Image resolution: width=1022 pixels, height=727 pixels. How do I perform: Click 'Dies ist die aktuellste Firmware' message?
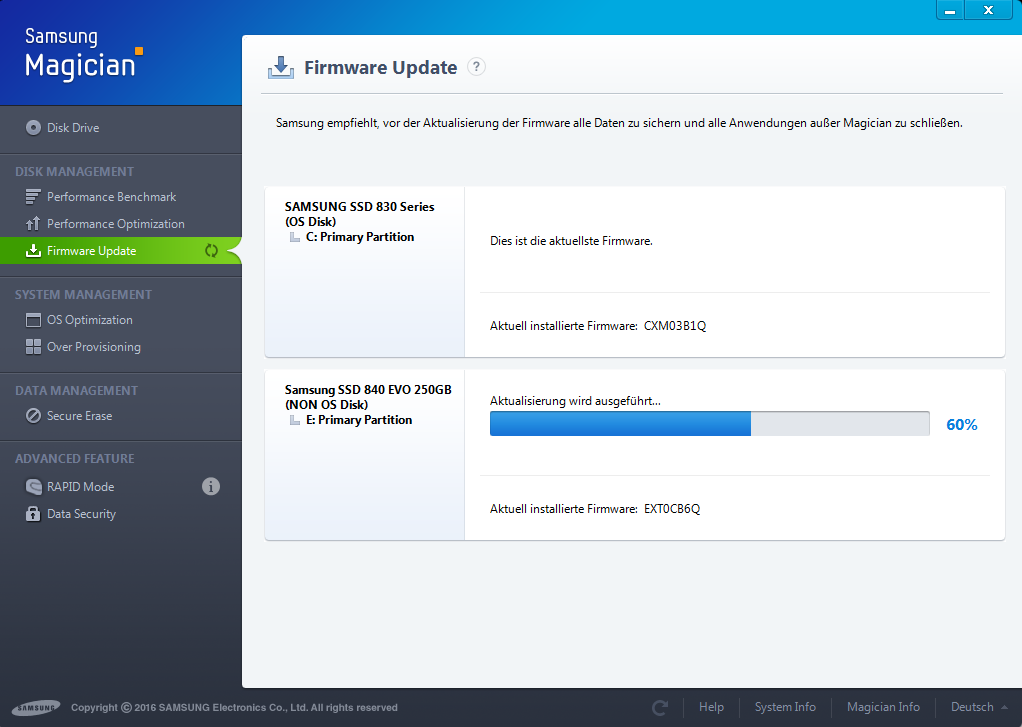tap(571, 241)
